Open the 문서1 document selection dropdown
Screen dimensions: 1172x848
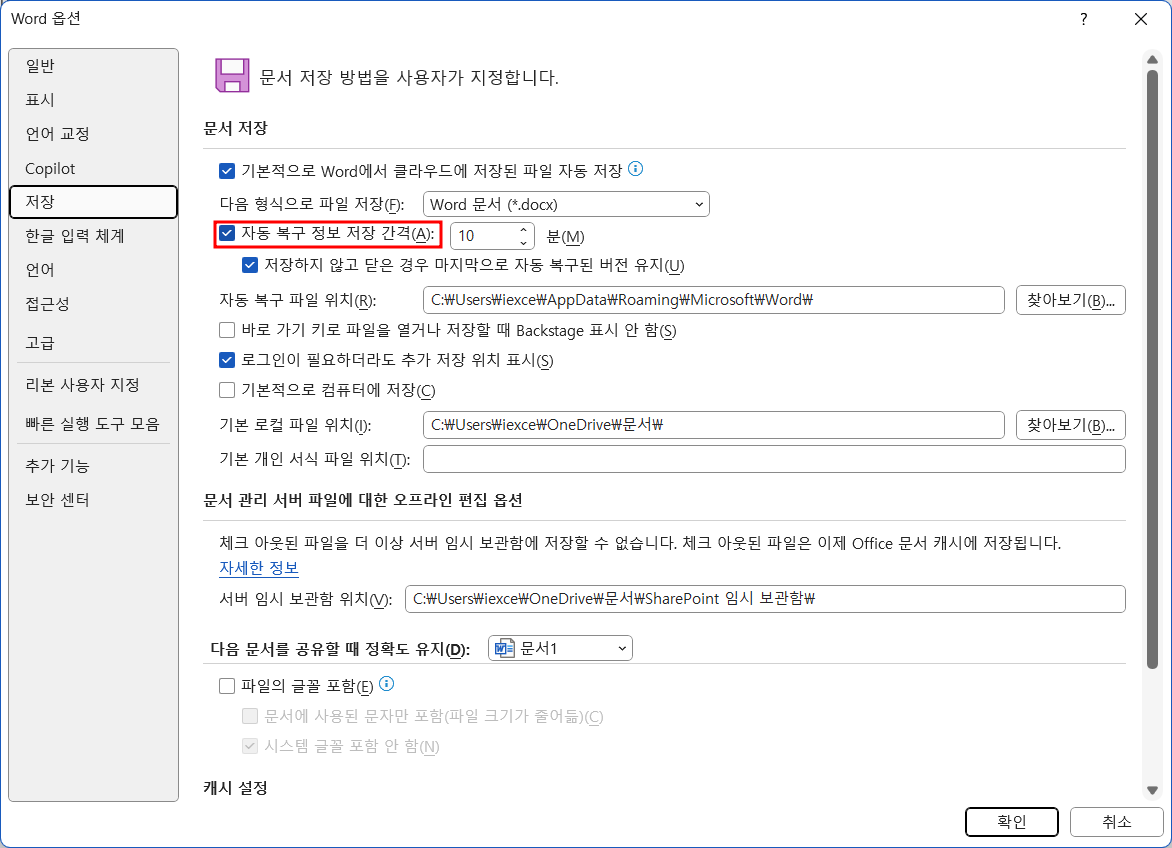click(x=621, y=647)
